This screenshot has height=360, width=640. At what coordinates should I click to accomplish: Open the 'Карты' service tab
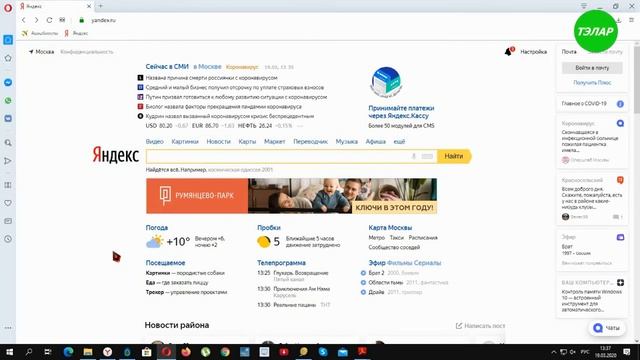coord(247,142)
